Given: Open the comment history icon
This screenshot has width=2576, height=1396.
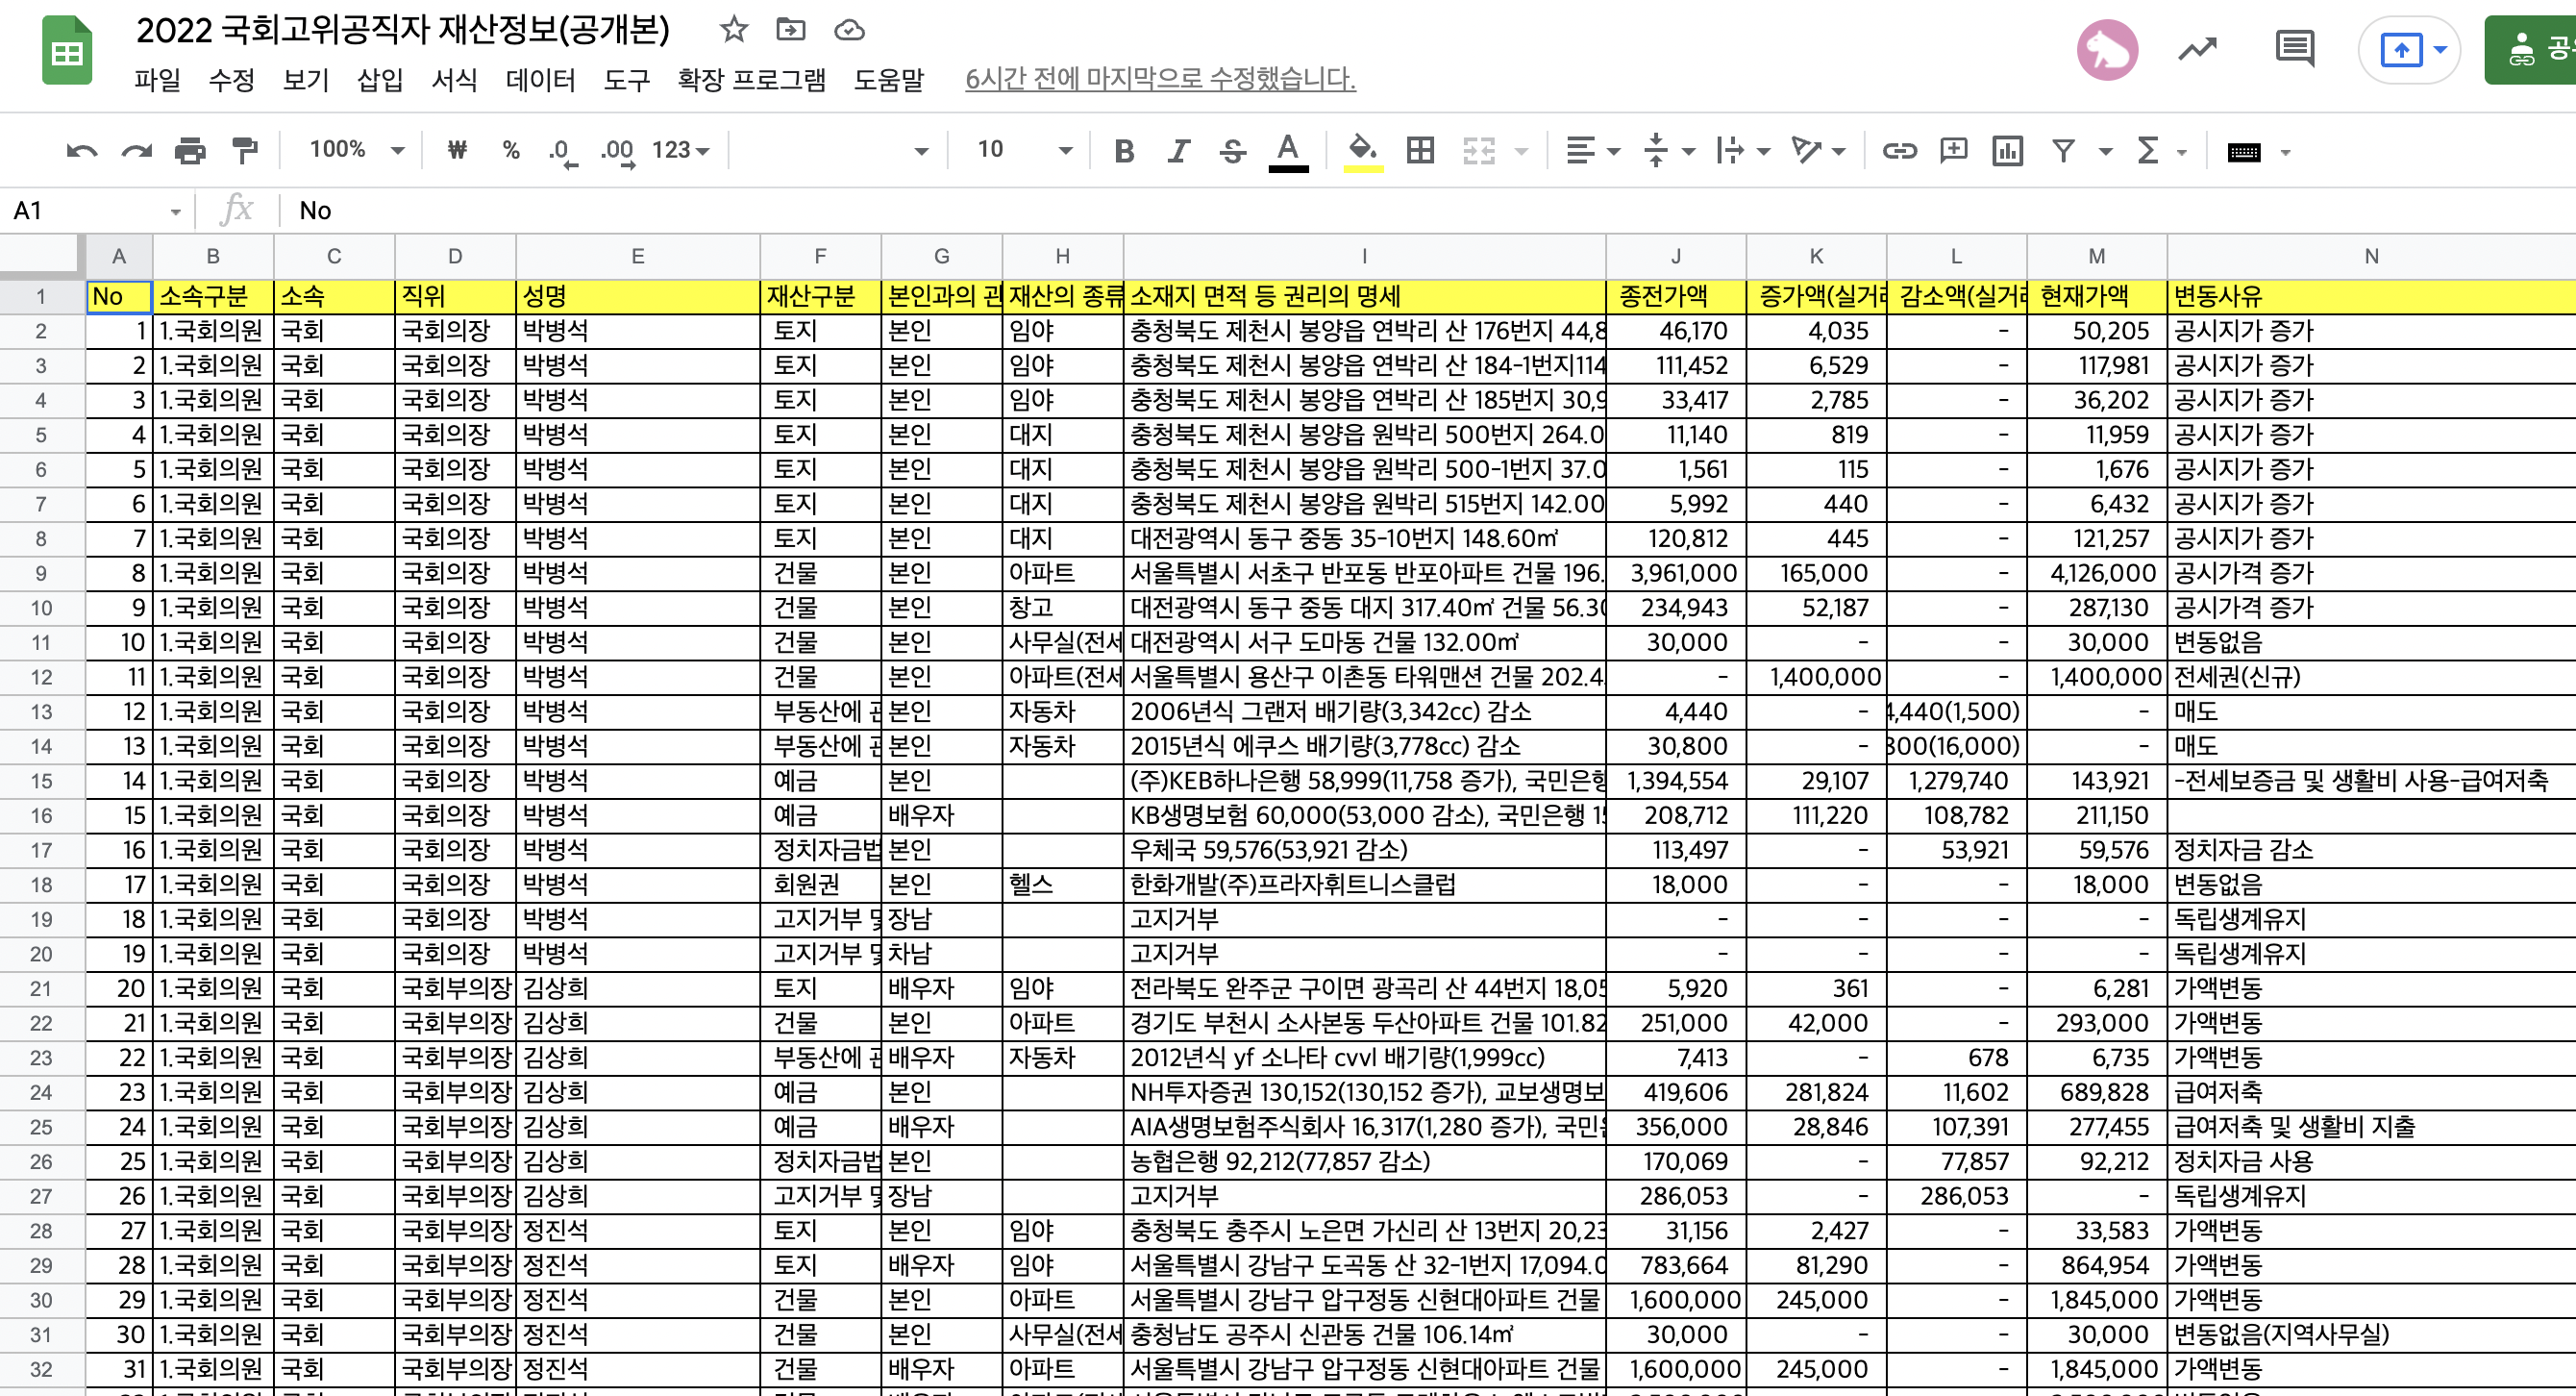Looking at the screenshot, I should [x=2294, y=48].
